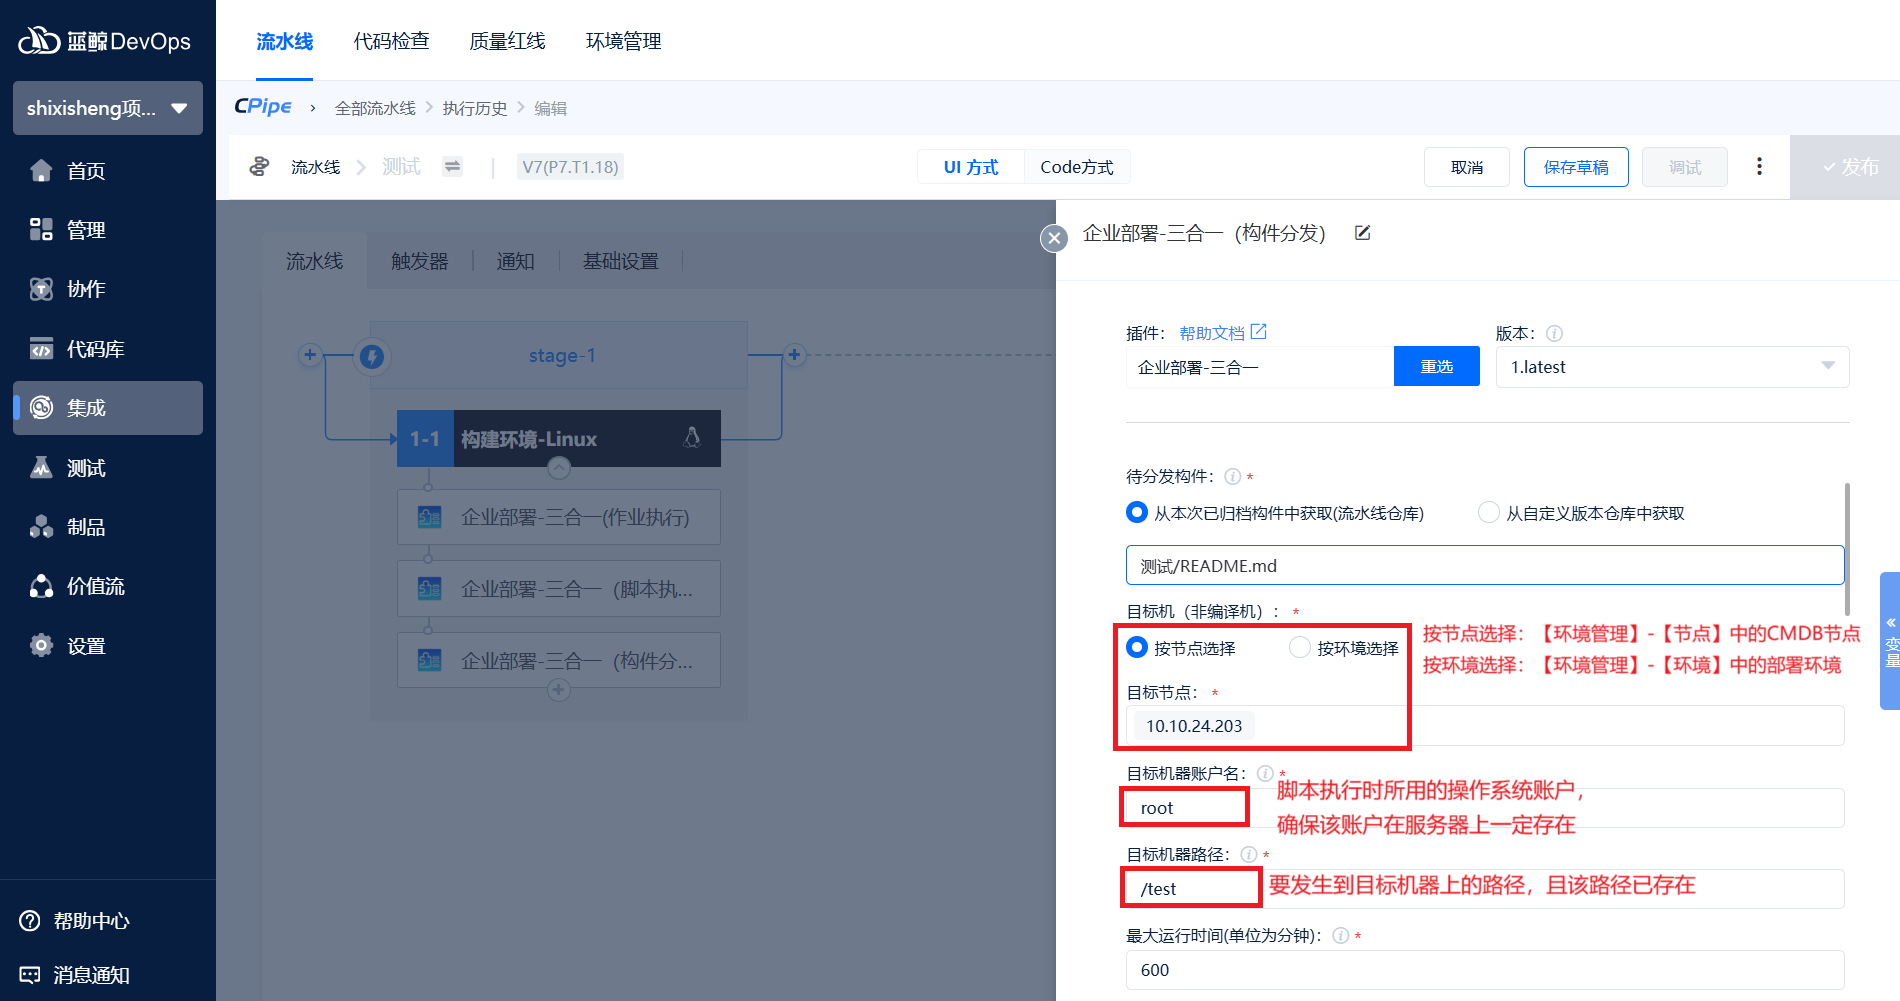Click the 目标机器路径 input field with /test
This screenshot has height=1001, width=1900.
coord(1484,889)
